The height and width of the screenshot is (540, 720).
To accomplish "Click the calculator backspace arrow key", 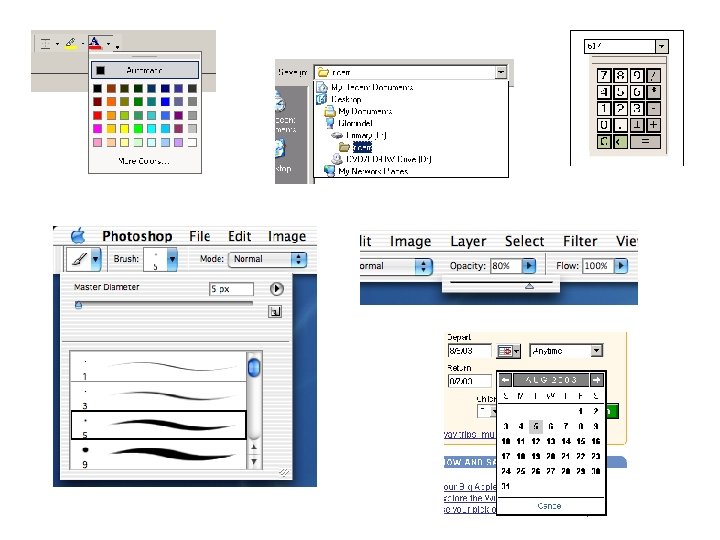I will click(620, 141).
